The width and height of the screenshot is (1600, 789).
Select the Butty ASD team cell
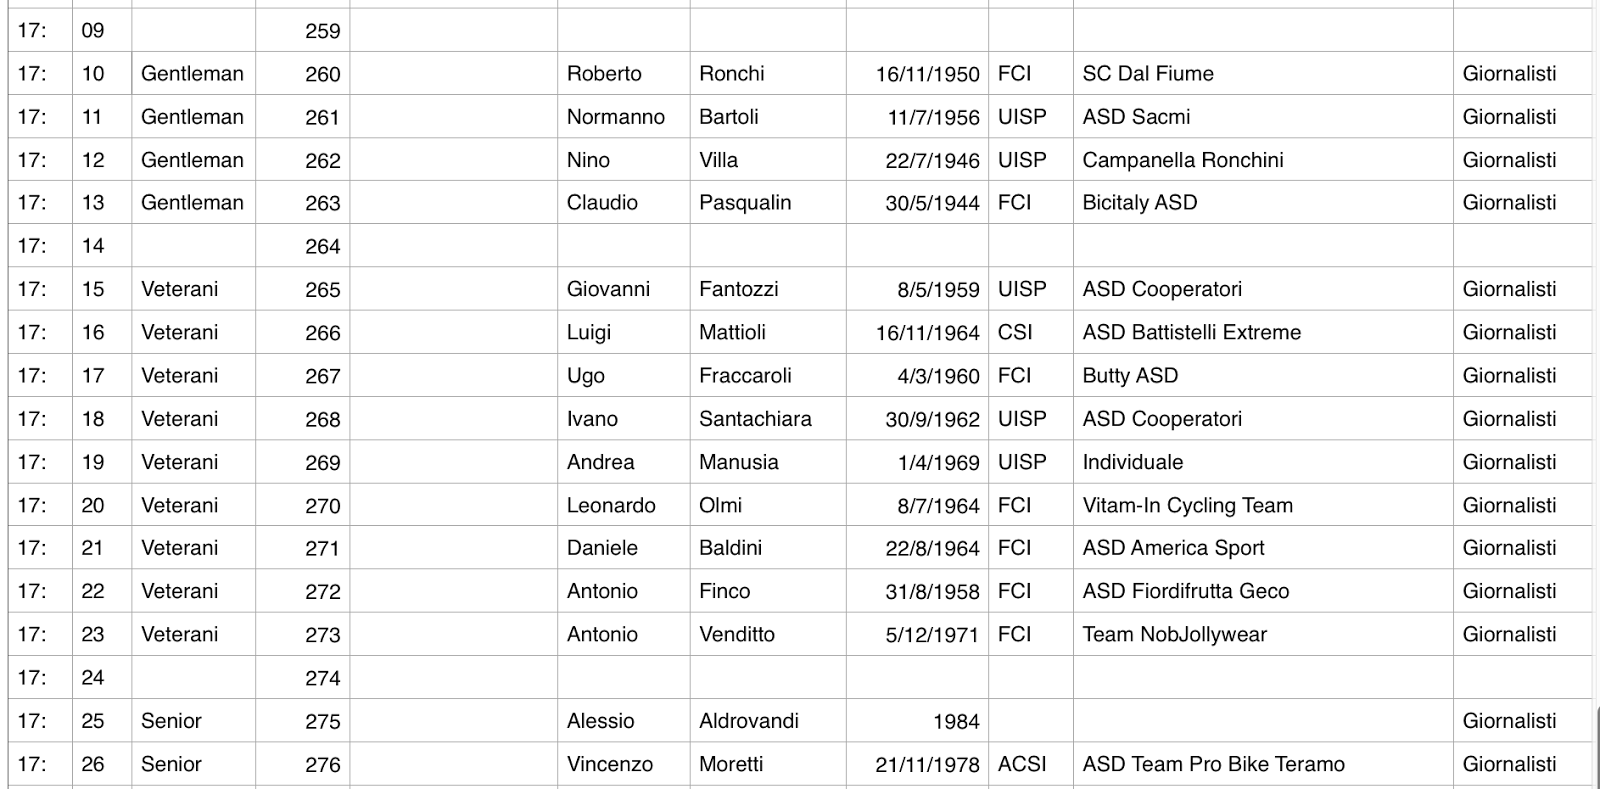click(1263, 375)
